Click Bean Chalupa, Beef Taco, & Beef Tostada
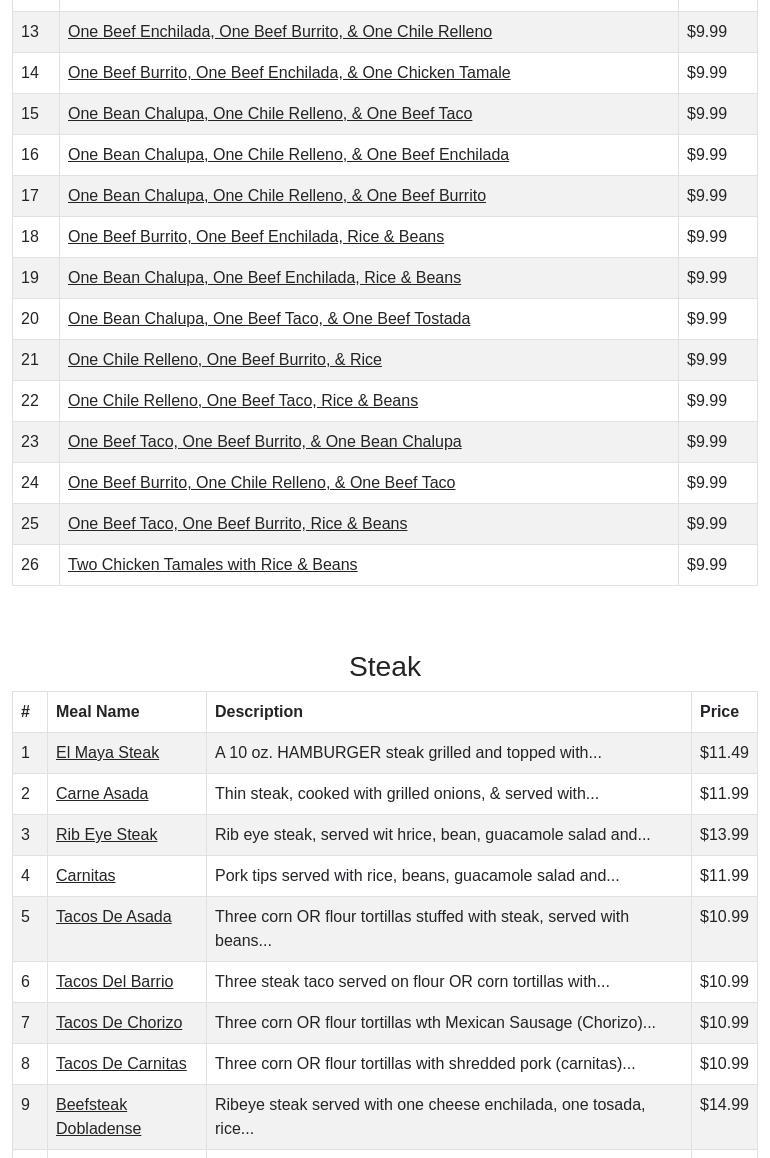 pyautogui.click(x=268, y=318)
